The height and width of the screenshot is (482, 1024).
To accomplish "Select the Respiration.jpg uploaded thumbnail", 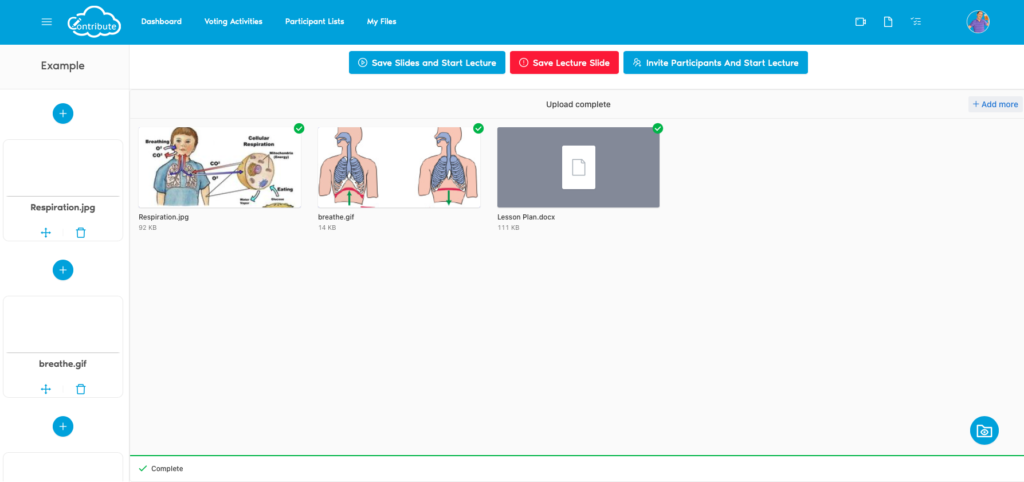I will coord(219,167).
